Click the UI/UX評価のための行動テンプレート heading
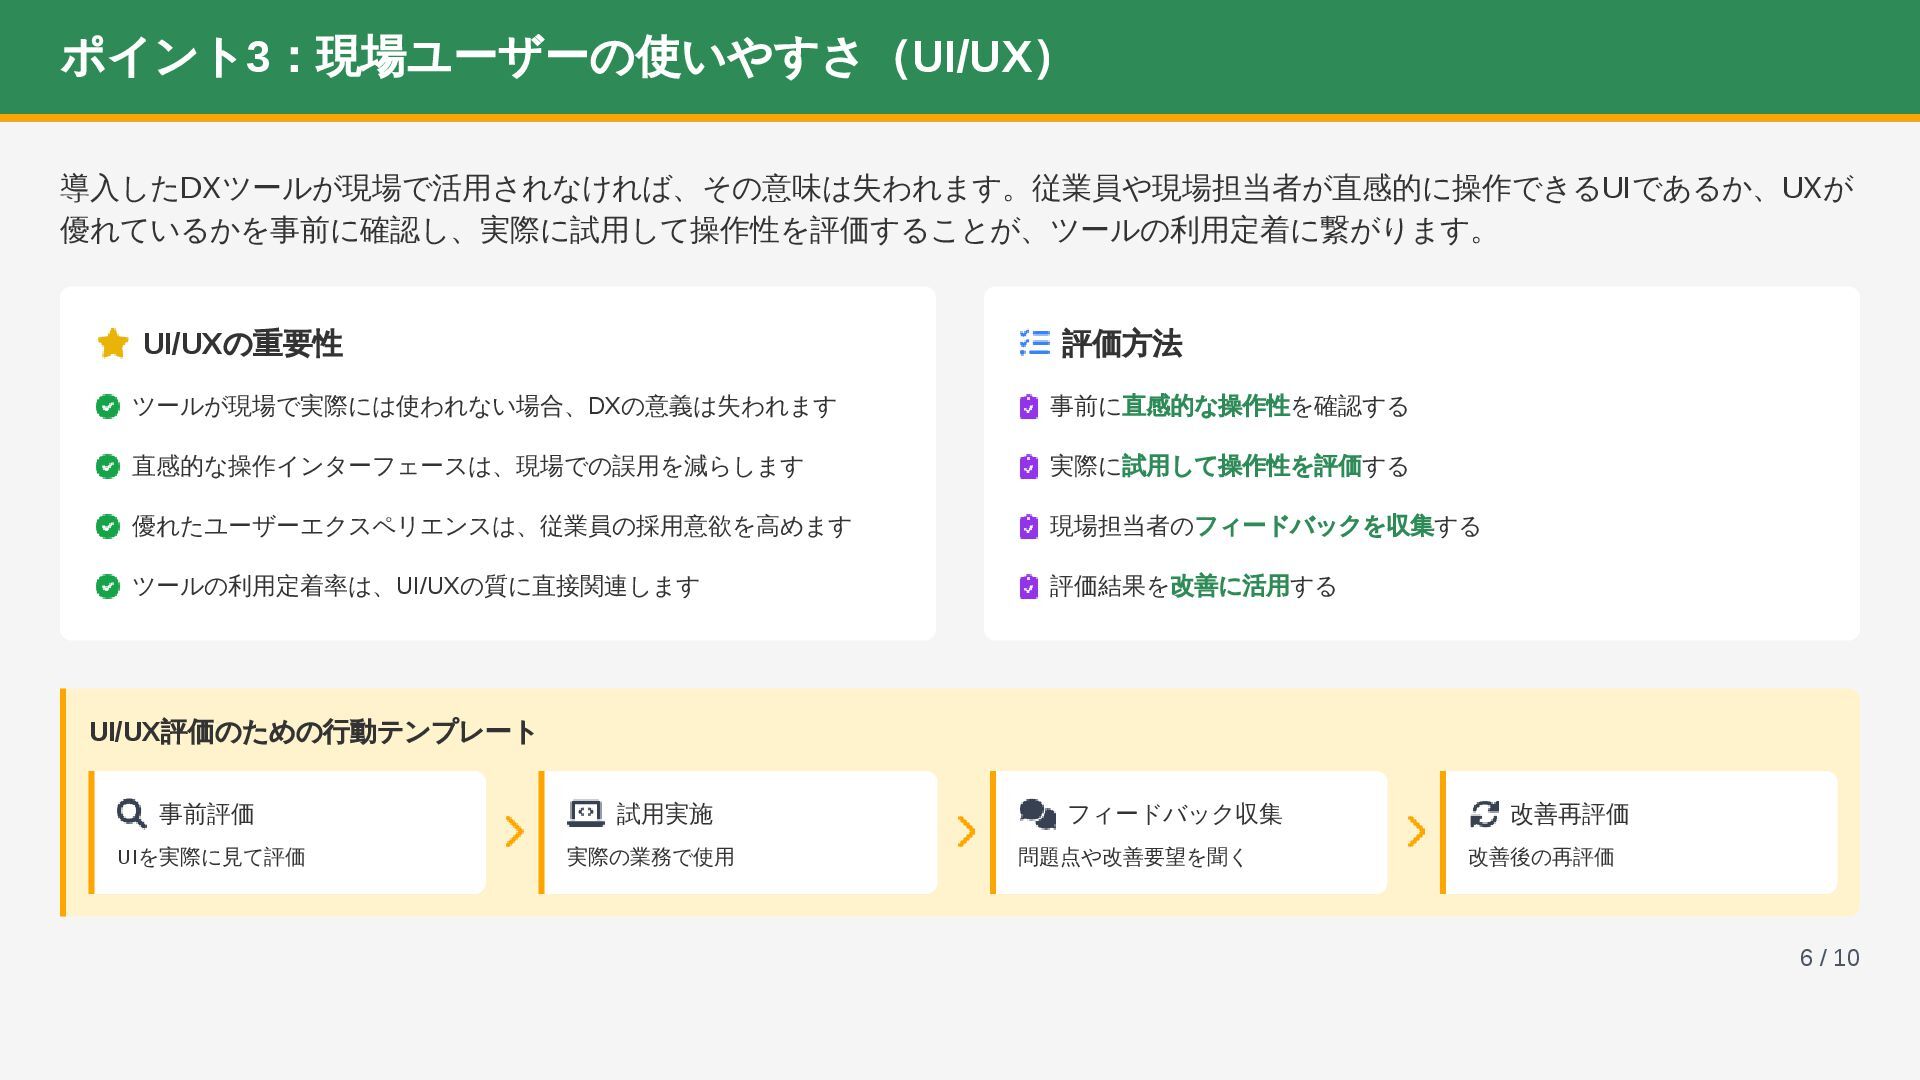 point(313,732)
